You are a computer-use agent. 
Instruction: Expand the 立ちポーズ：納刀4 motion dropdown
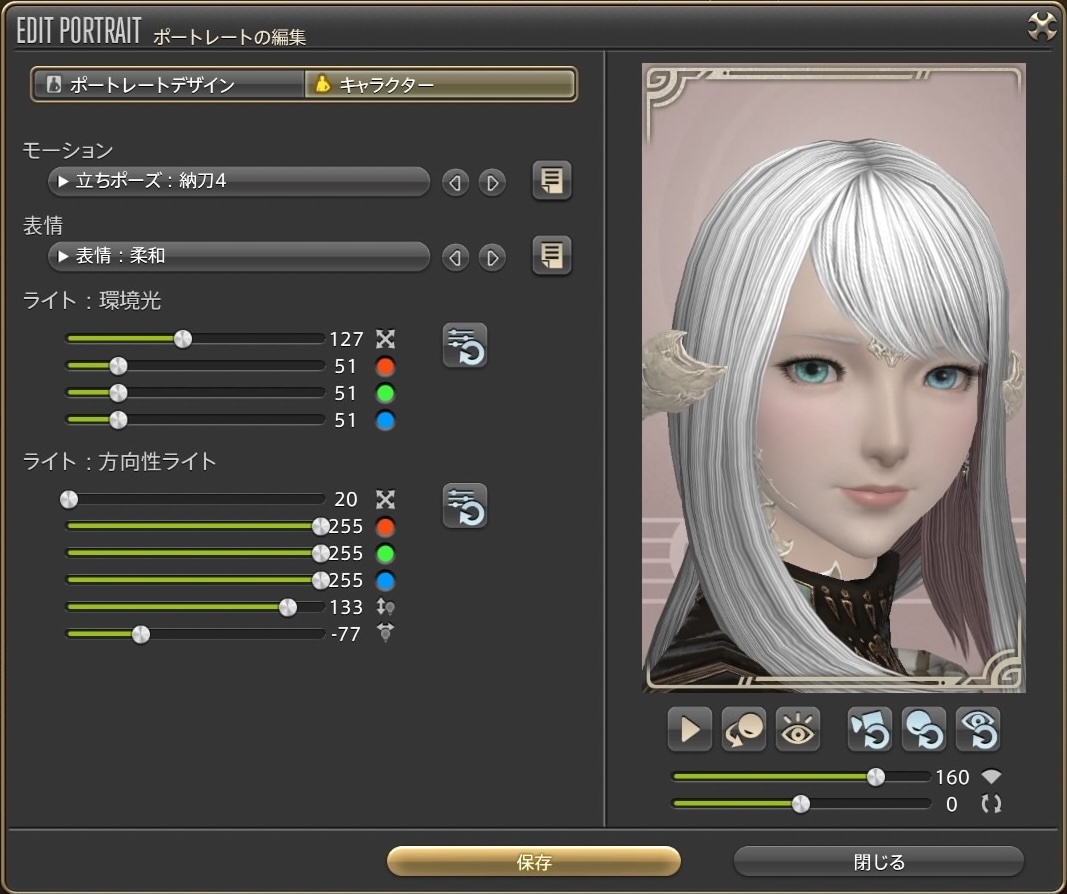[x=238, y=182]
